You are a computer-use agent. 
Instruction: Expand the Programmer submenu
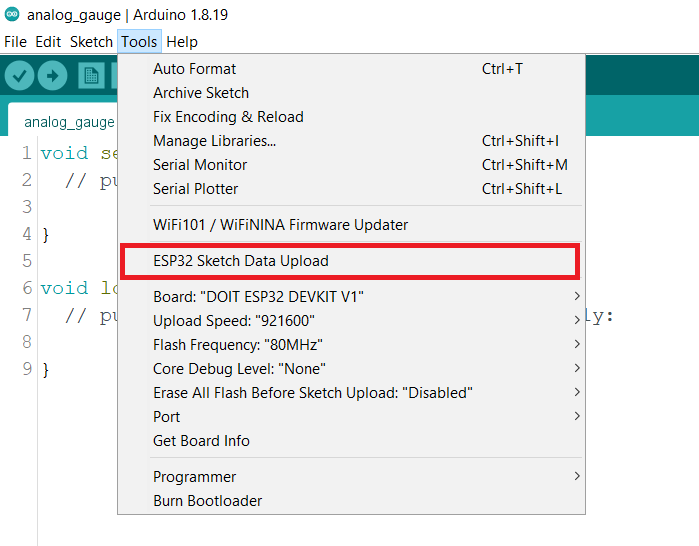[195, 477]
